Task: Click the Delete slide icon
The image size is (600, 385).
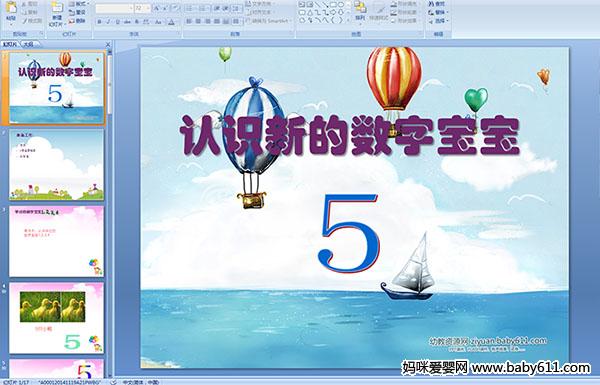Action: coord(77,21)
